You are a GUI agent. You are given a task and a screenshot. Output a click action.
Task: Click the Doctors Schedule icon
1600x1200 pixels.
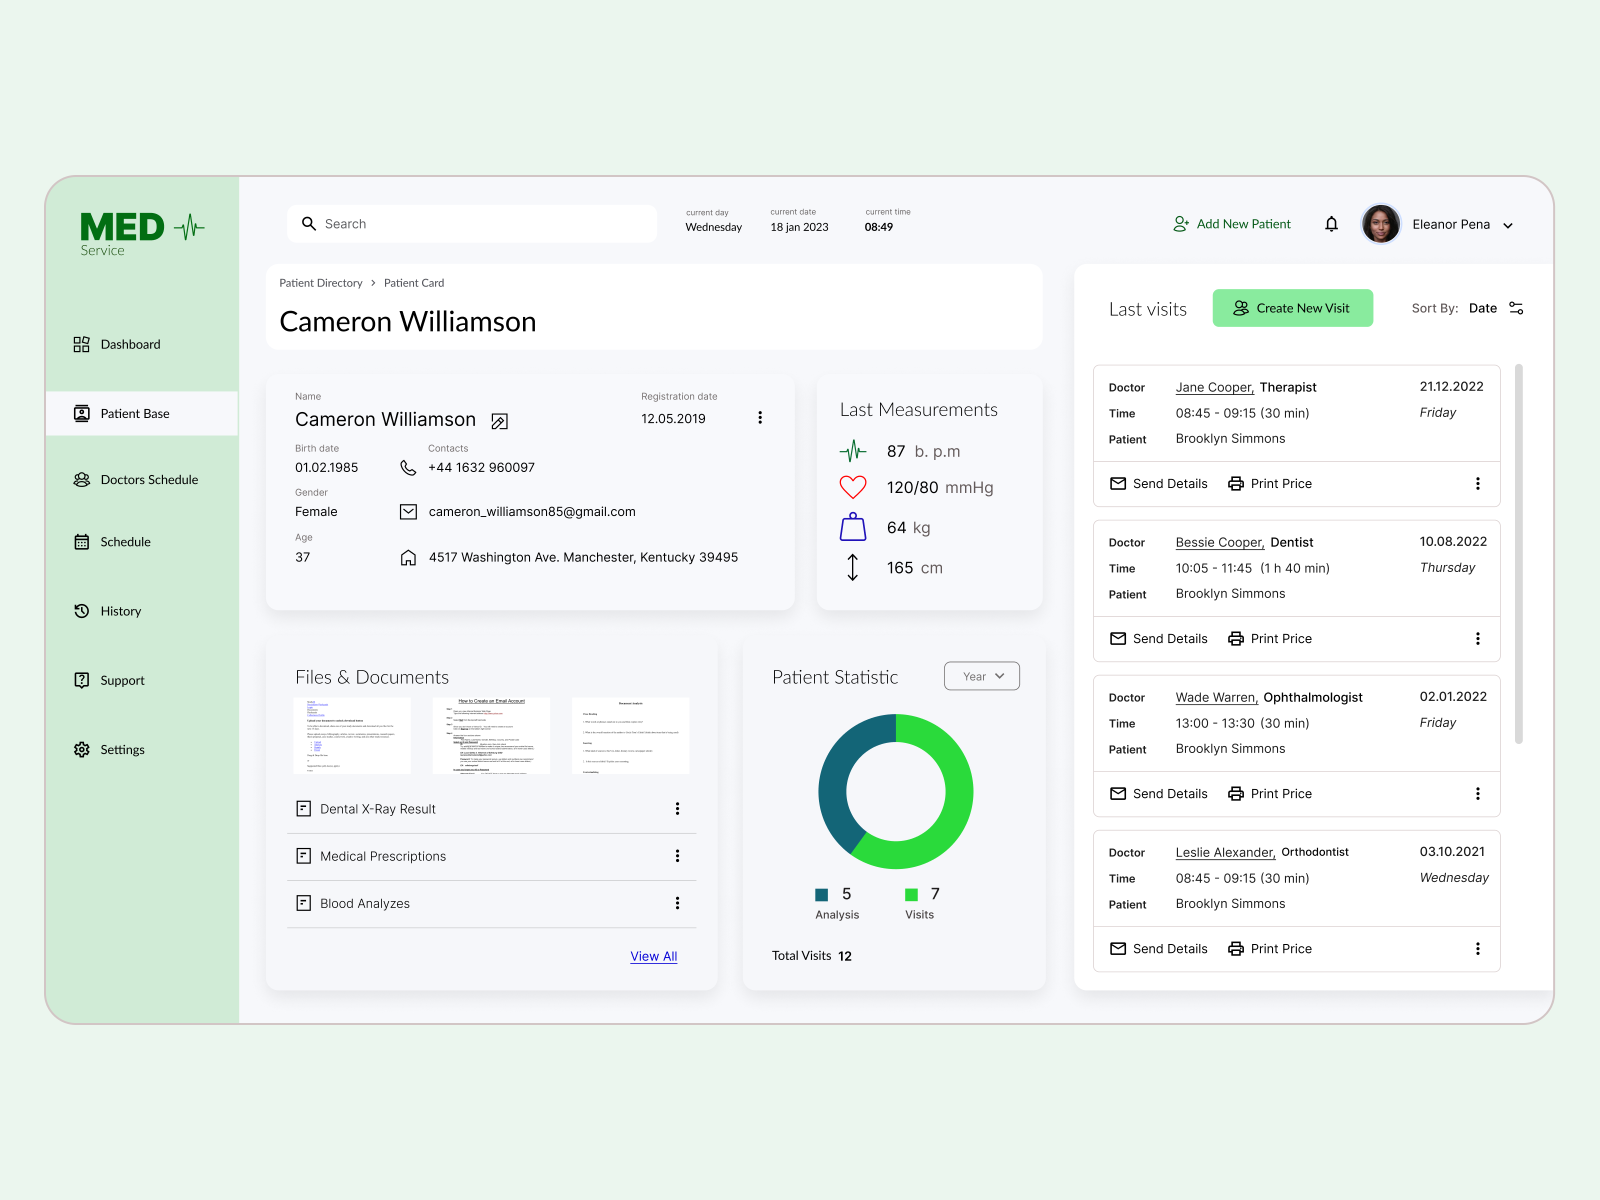(82, 479)
